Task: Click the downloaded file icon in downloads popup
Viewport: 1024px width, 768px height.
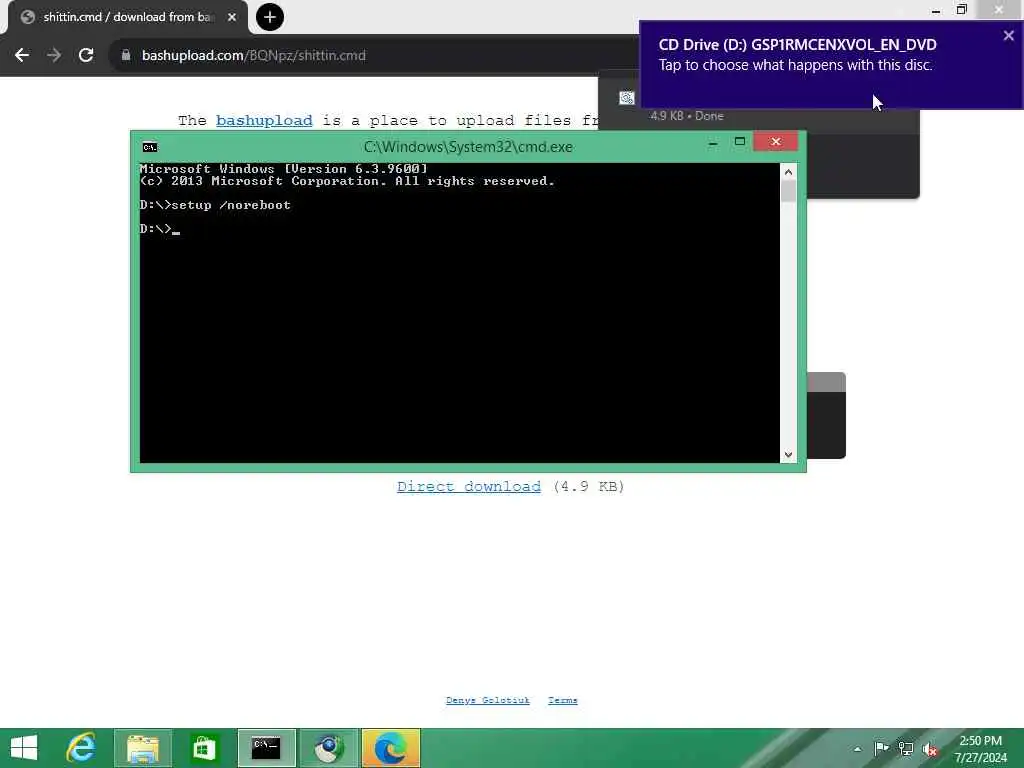Action: coord(627,98)
